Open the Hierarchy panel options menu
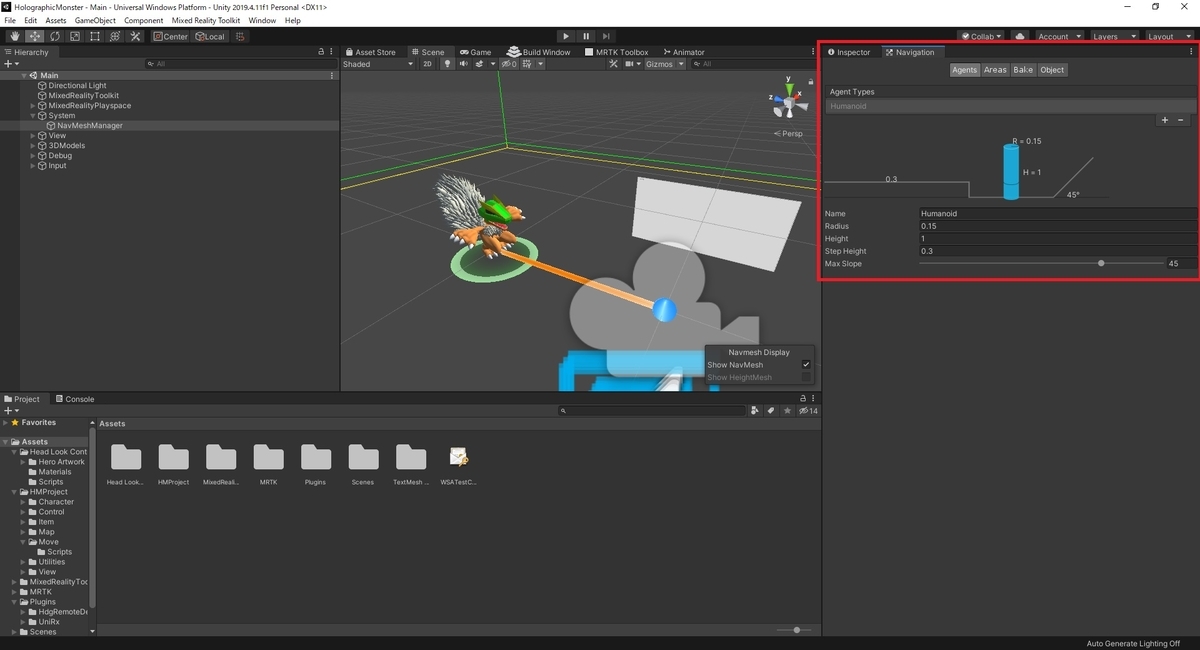The image size is (1200, 650). coord(332,52)
